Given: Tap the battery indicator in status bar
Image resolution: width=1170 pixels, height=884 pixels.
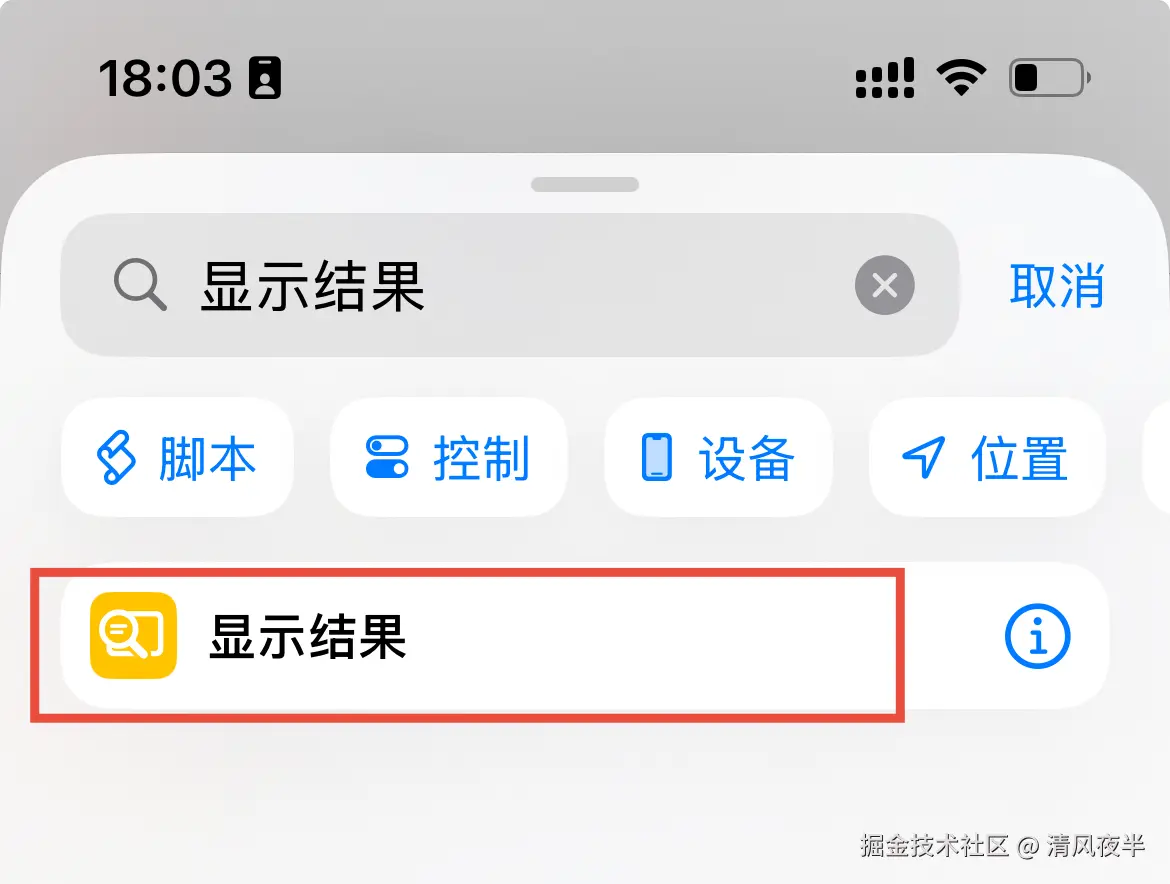Looking at the screenshot, I should click(1050, 78).
